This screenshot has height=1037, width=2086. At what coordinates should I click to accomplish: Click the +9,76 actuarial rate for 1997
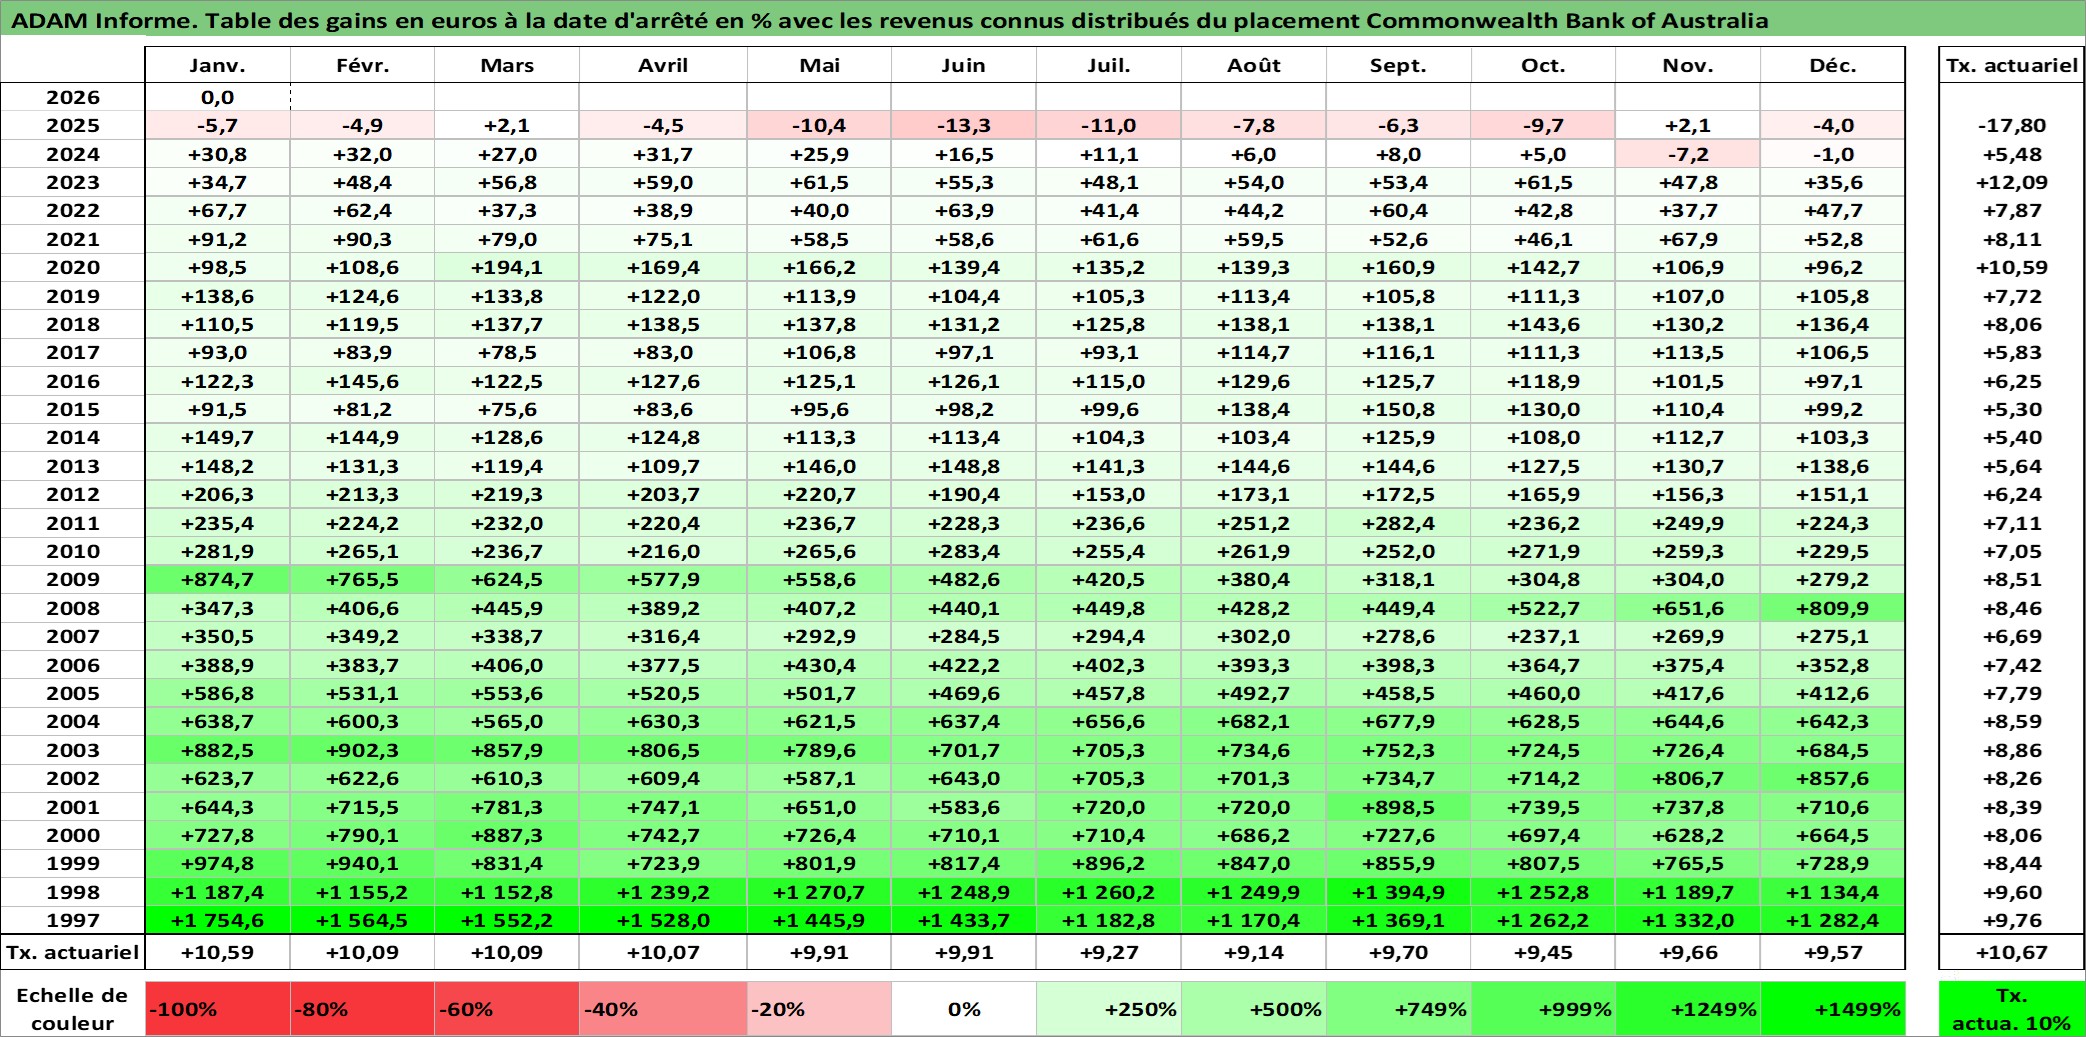point(2011,920)
